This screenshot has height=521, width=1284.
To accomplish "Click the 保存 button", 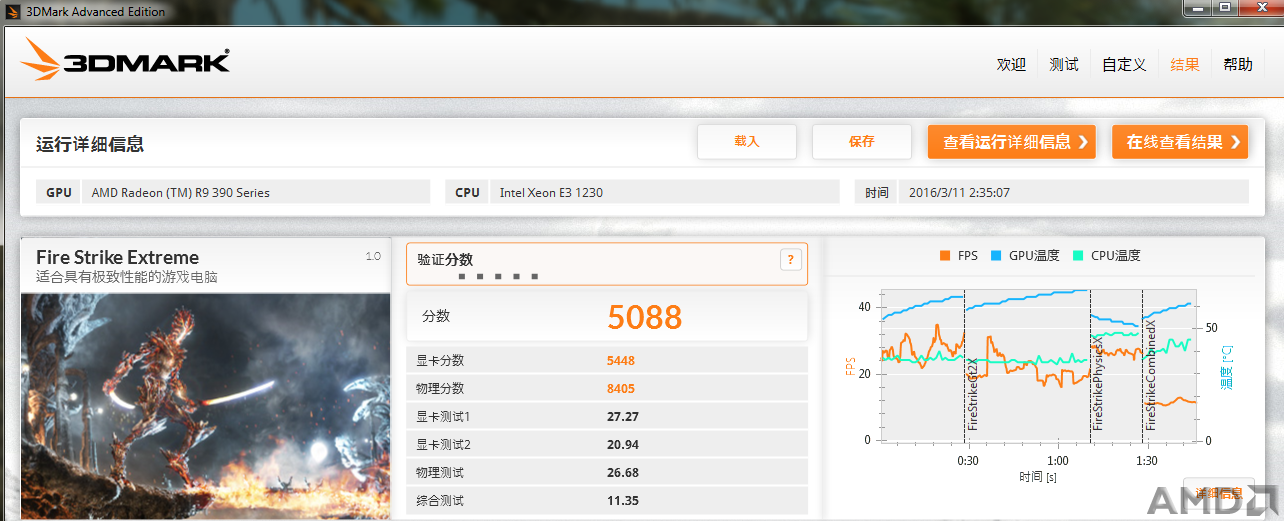I will [x=862, y=142].
